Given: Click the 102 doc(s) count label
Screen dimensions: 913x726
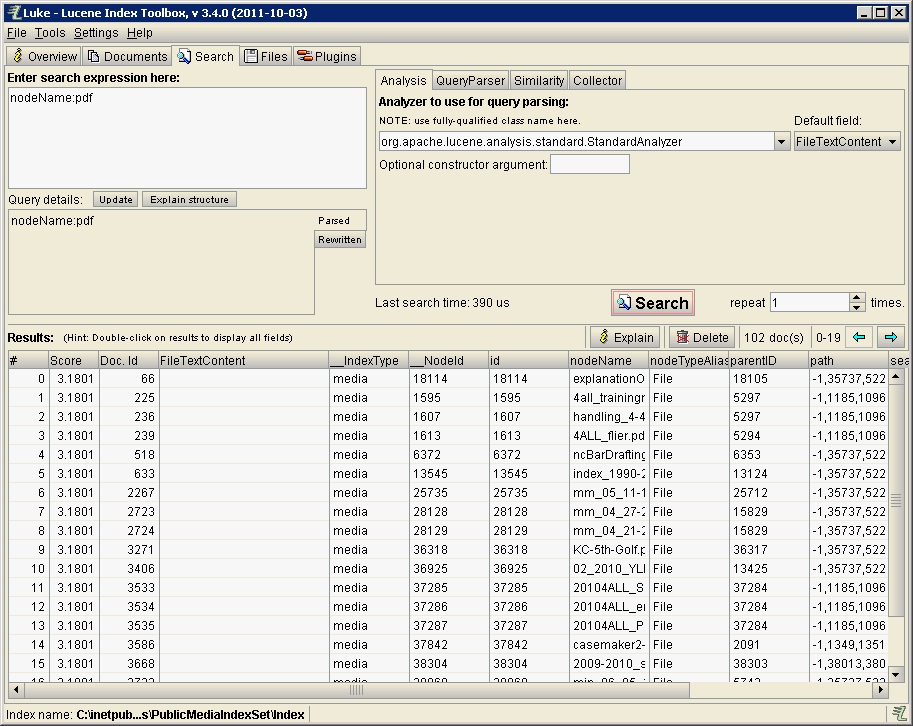Looking at the screenshot, I should (773, 338).
